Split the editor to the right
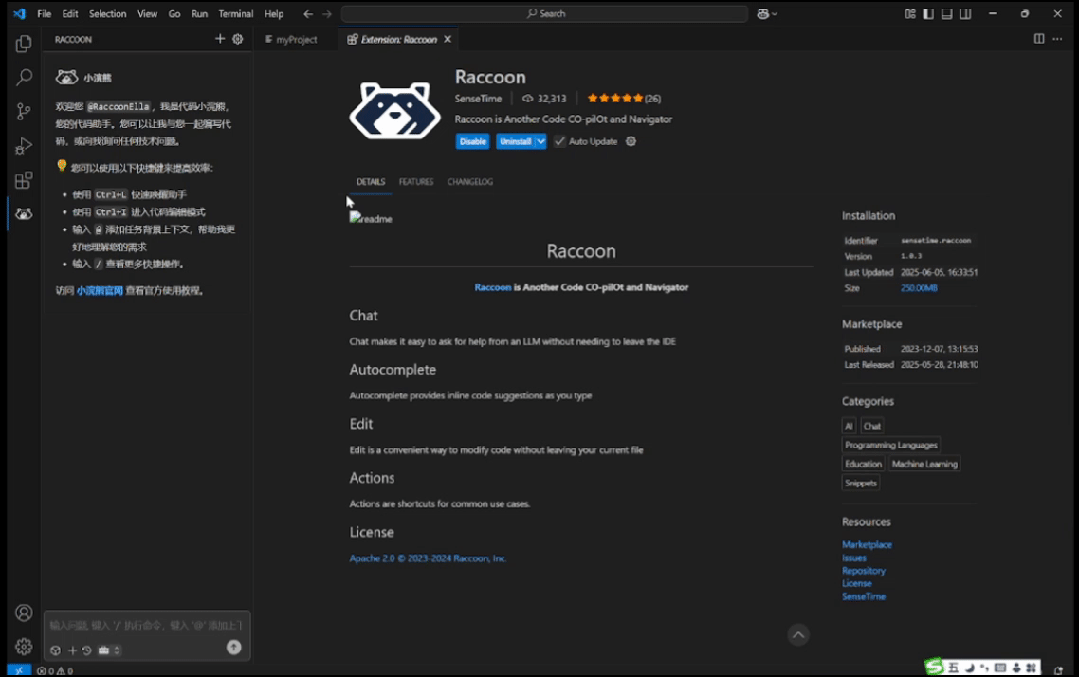Image resolution: width=1079 pixels, height=677 pixels. click(1038, 39)
